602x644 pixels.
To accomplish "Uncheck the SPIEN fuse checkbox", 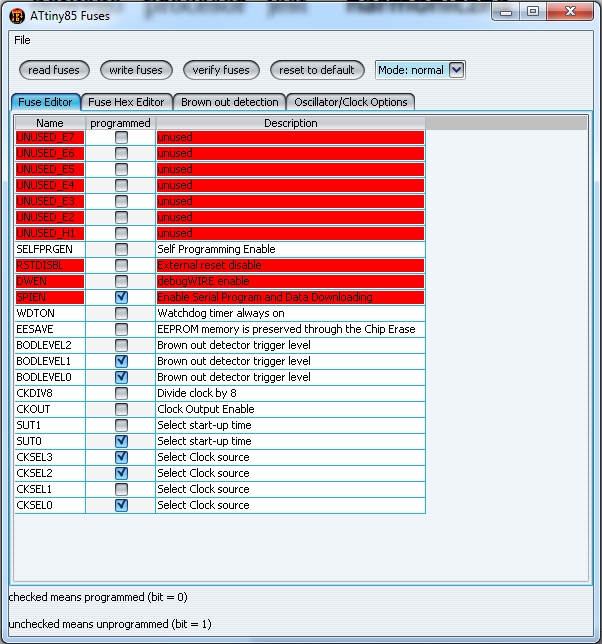I will 121,297.
